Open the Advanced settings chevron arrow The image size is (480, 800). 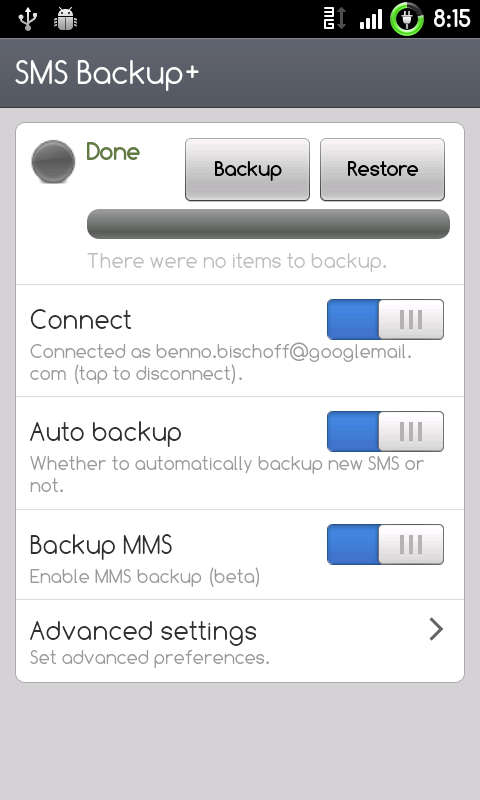tap(436, 630)
